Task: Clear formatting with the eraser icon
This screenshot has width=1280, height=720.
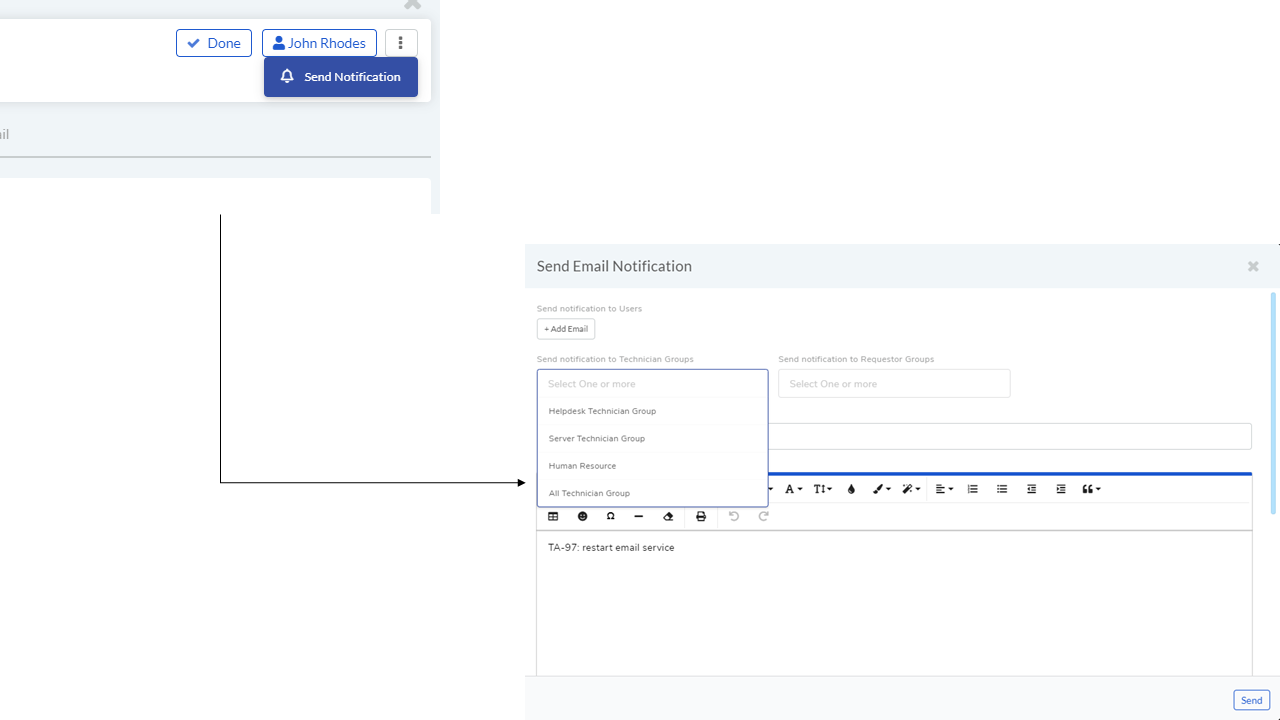Action: (668, 517)
